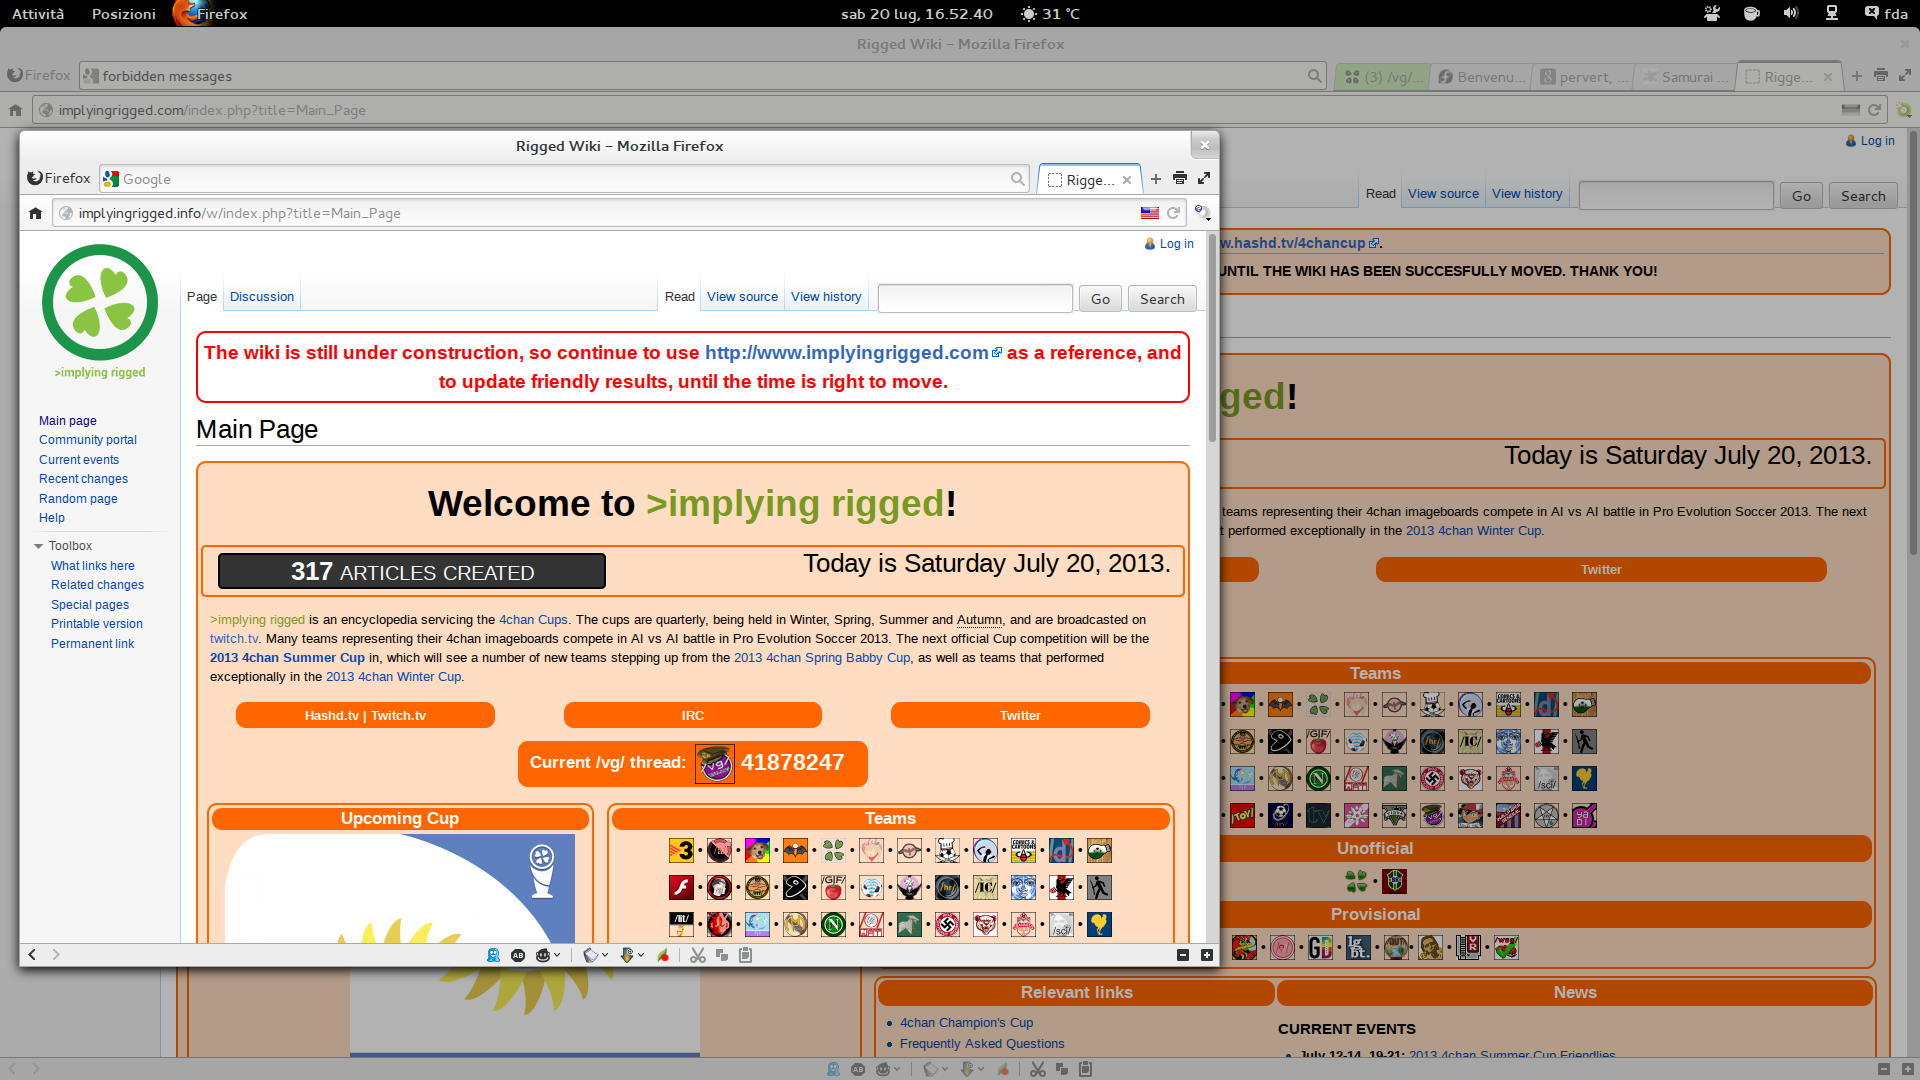Open the implyingrigged.com link in red notice
Viewport: 1920px width, 1080px height.
847,353
